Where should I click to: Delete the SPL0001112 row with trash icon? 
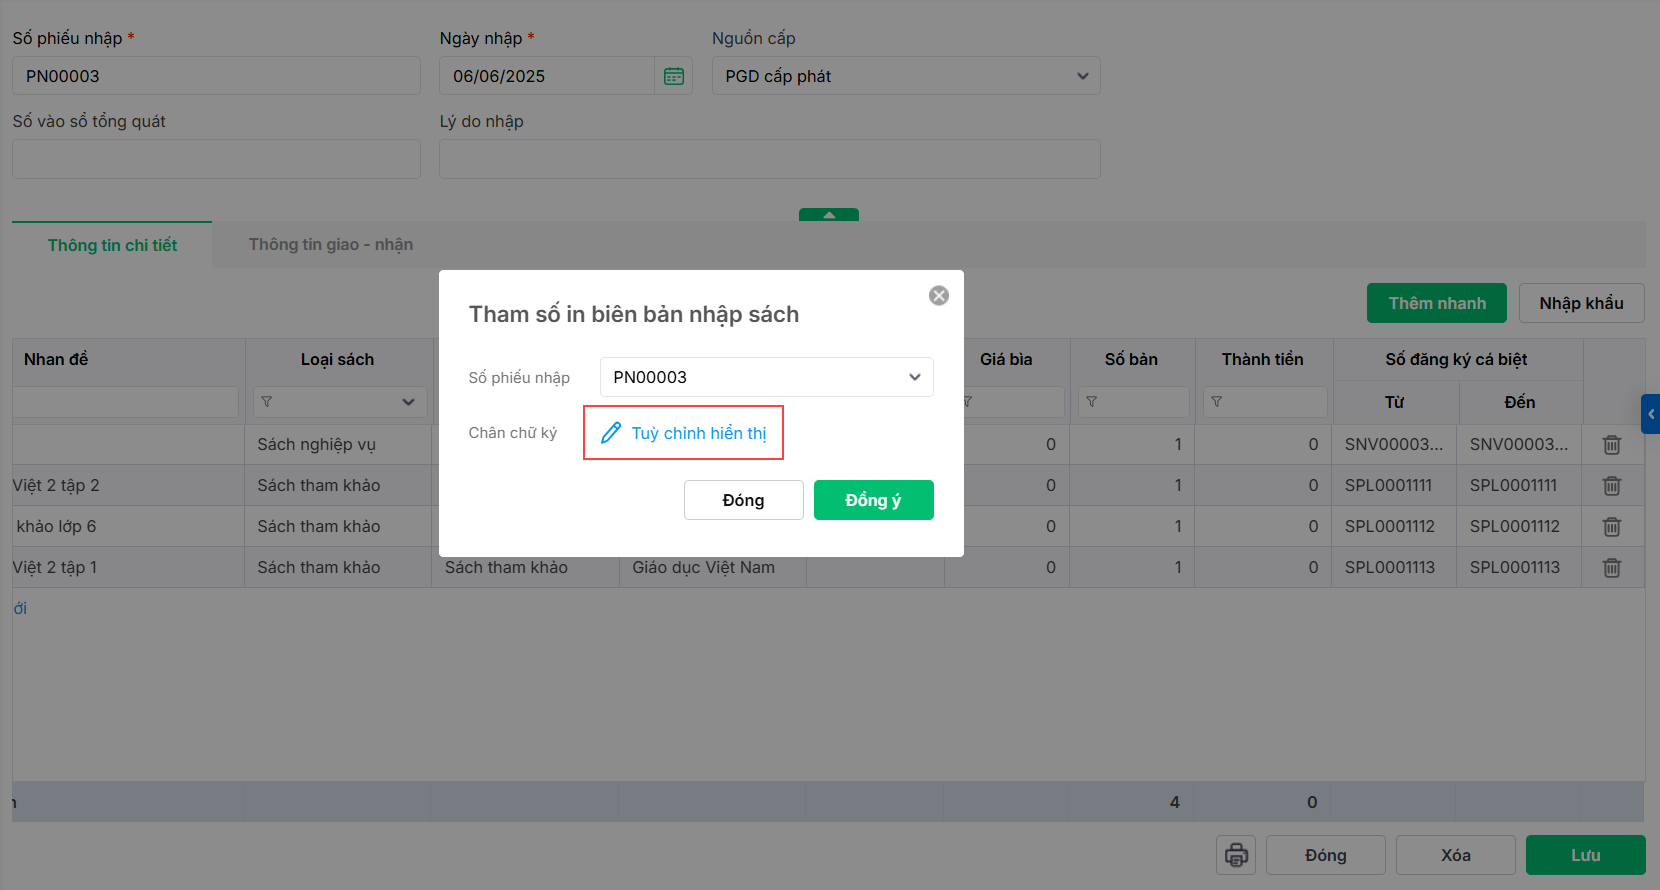pyautogui.click(x=1611, y=527)
